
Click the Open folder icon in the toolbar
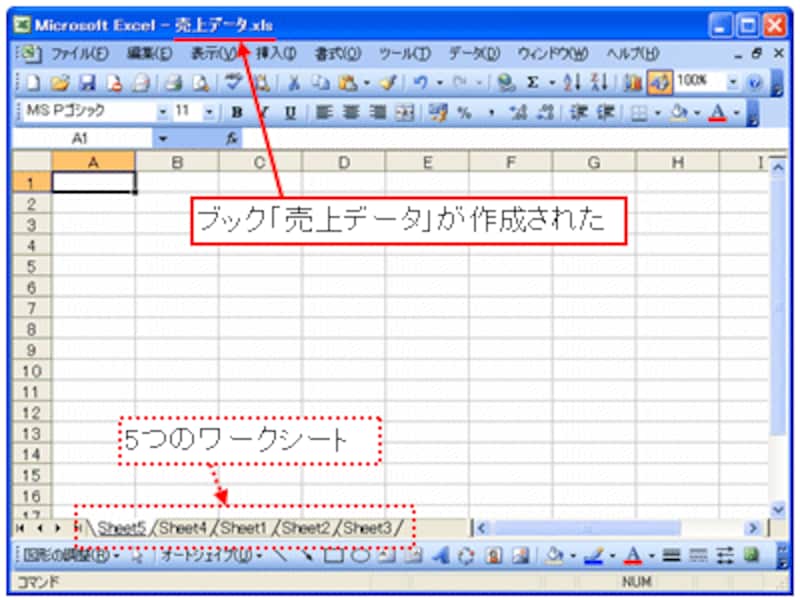click(x=60, y=83)
